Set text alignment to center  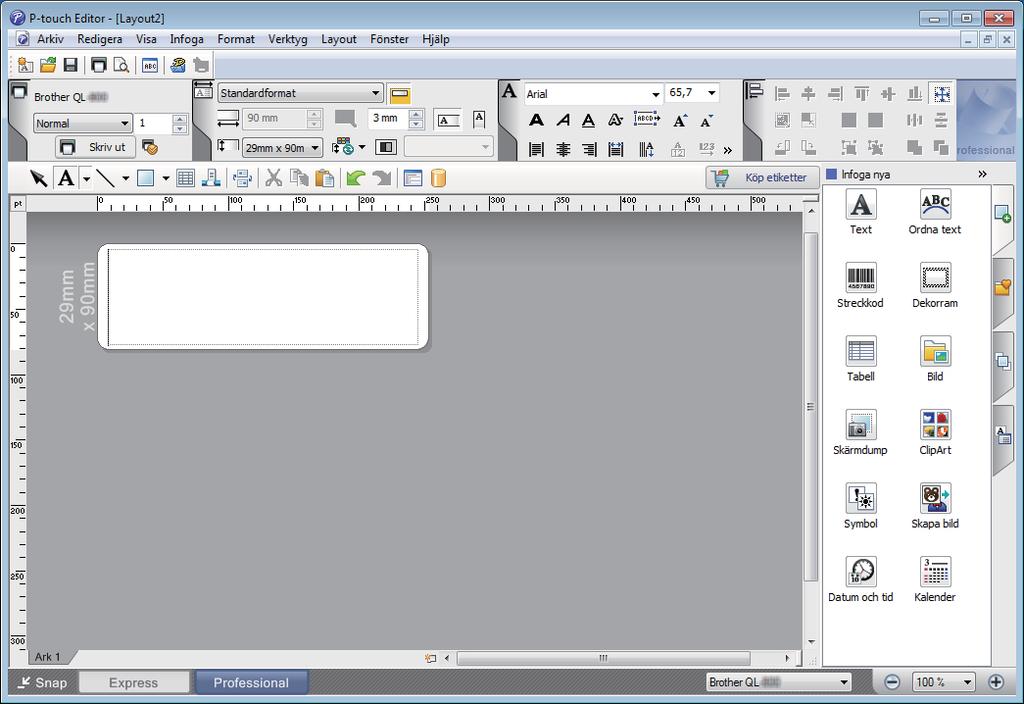pyautogui.click(x=563, y=150)
